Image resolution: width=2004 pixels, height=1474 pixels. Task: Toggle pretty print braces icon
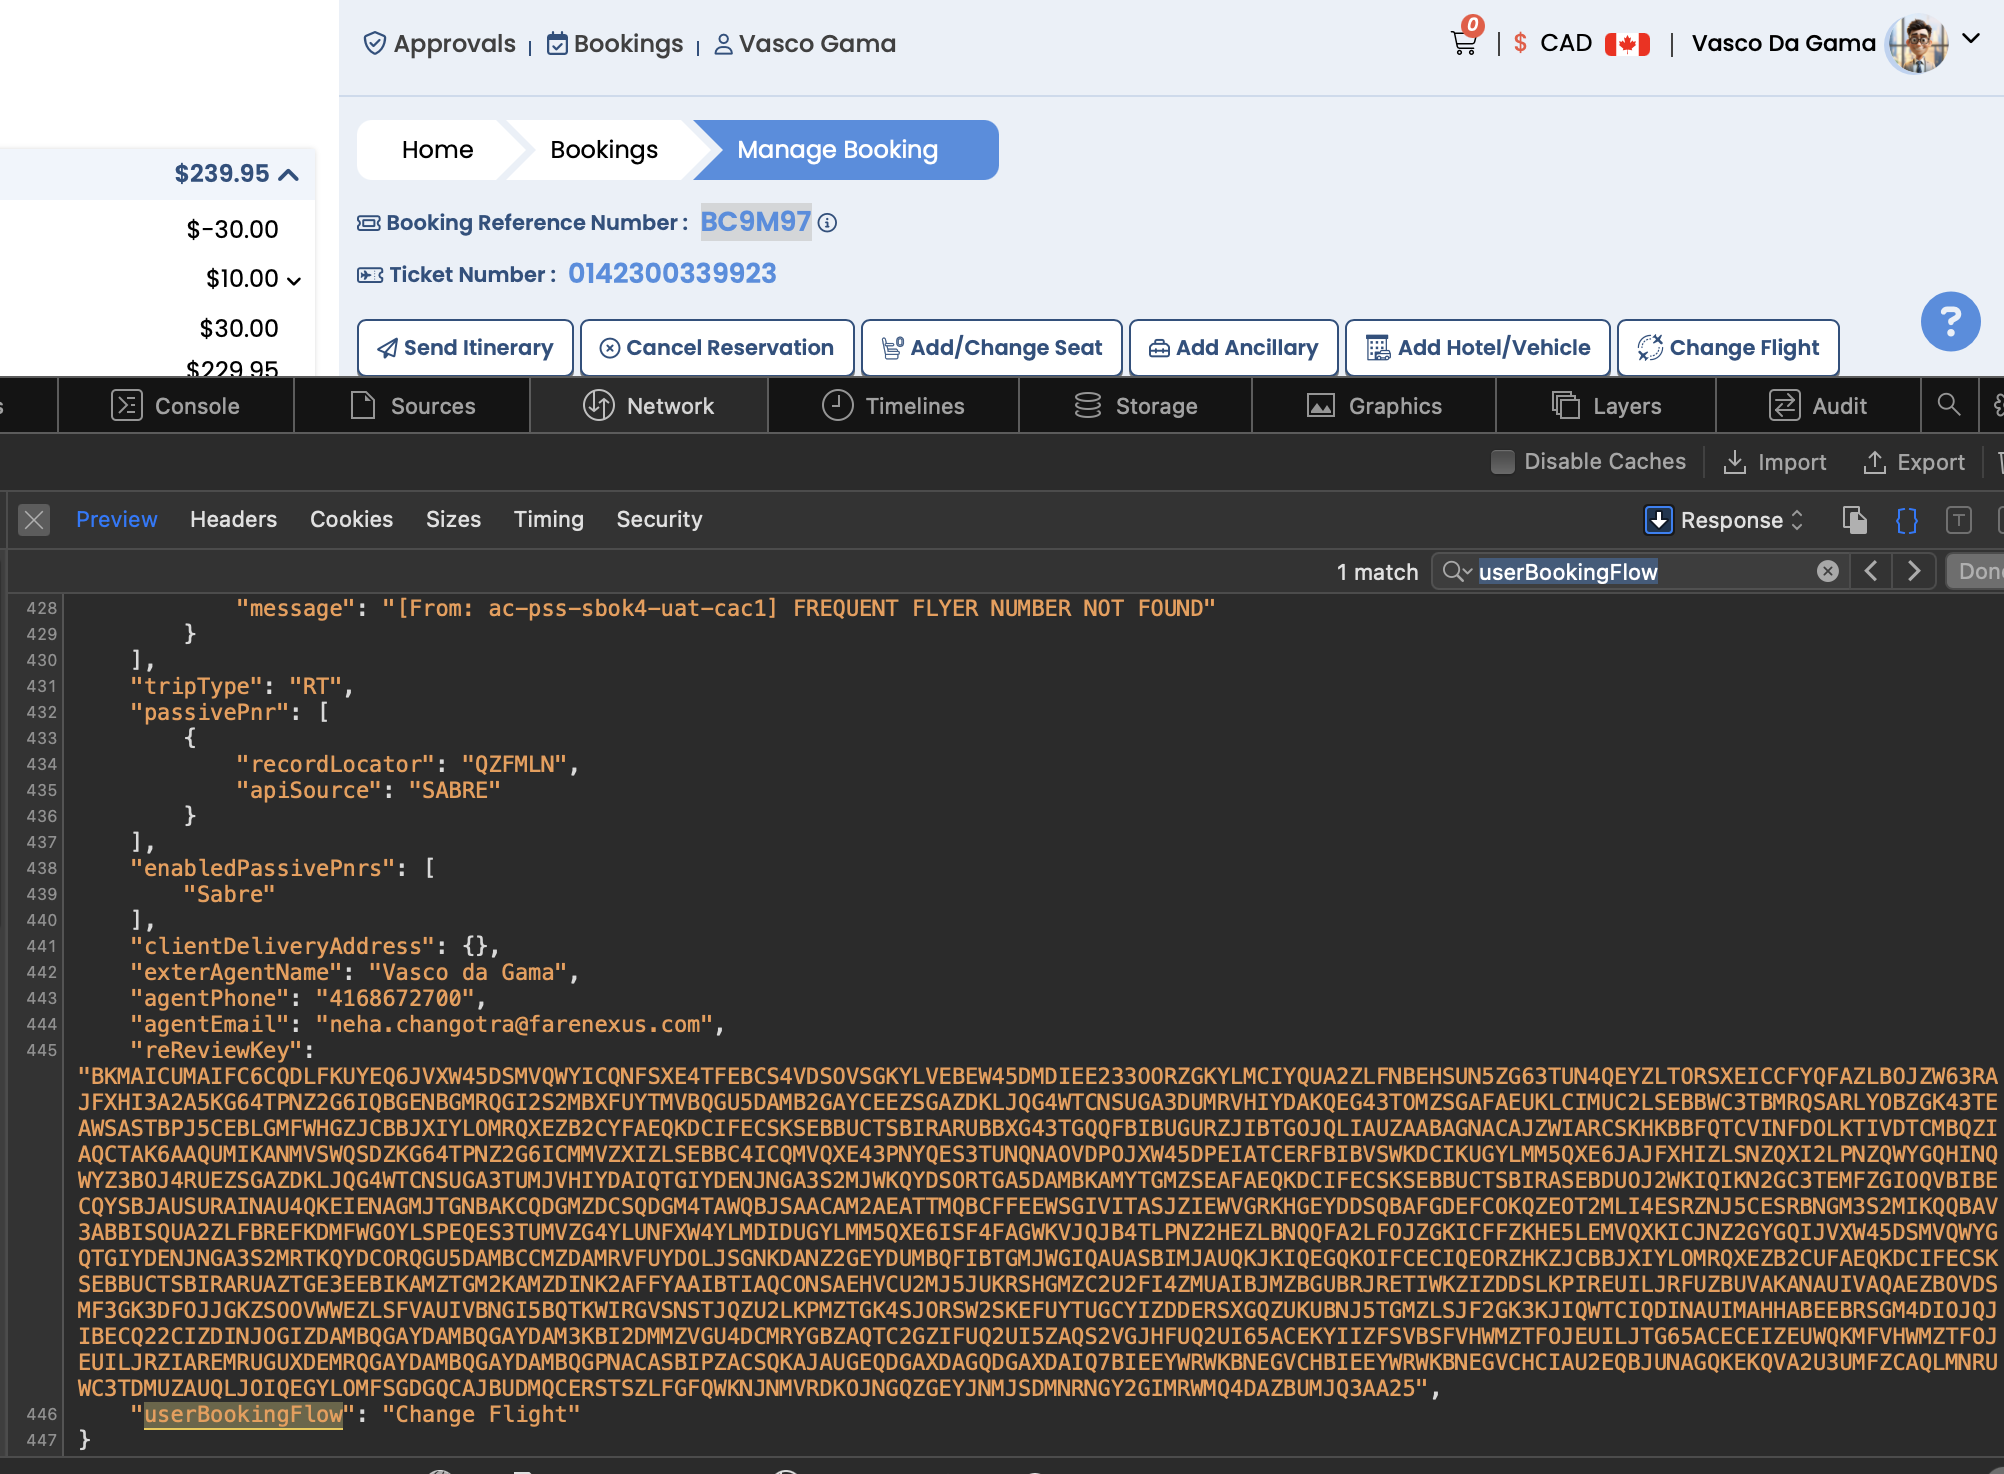click(1907, 520)
